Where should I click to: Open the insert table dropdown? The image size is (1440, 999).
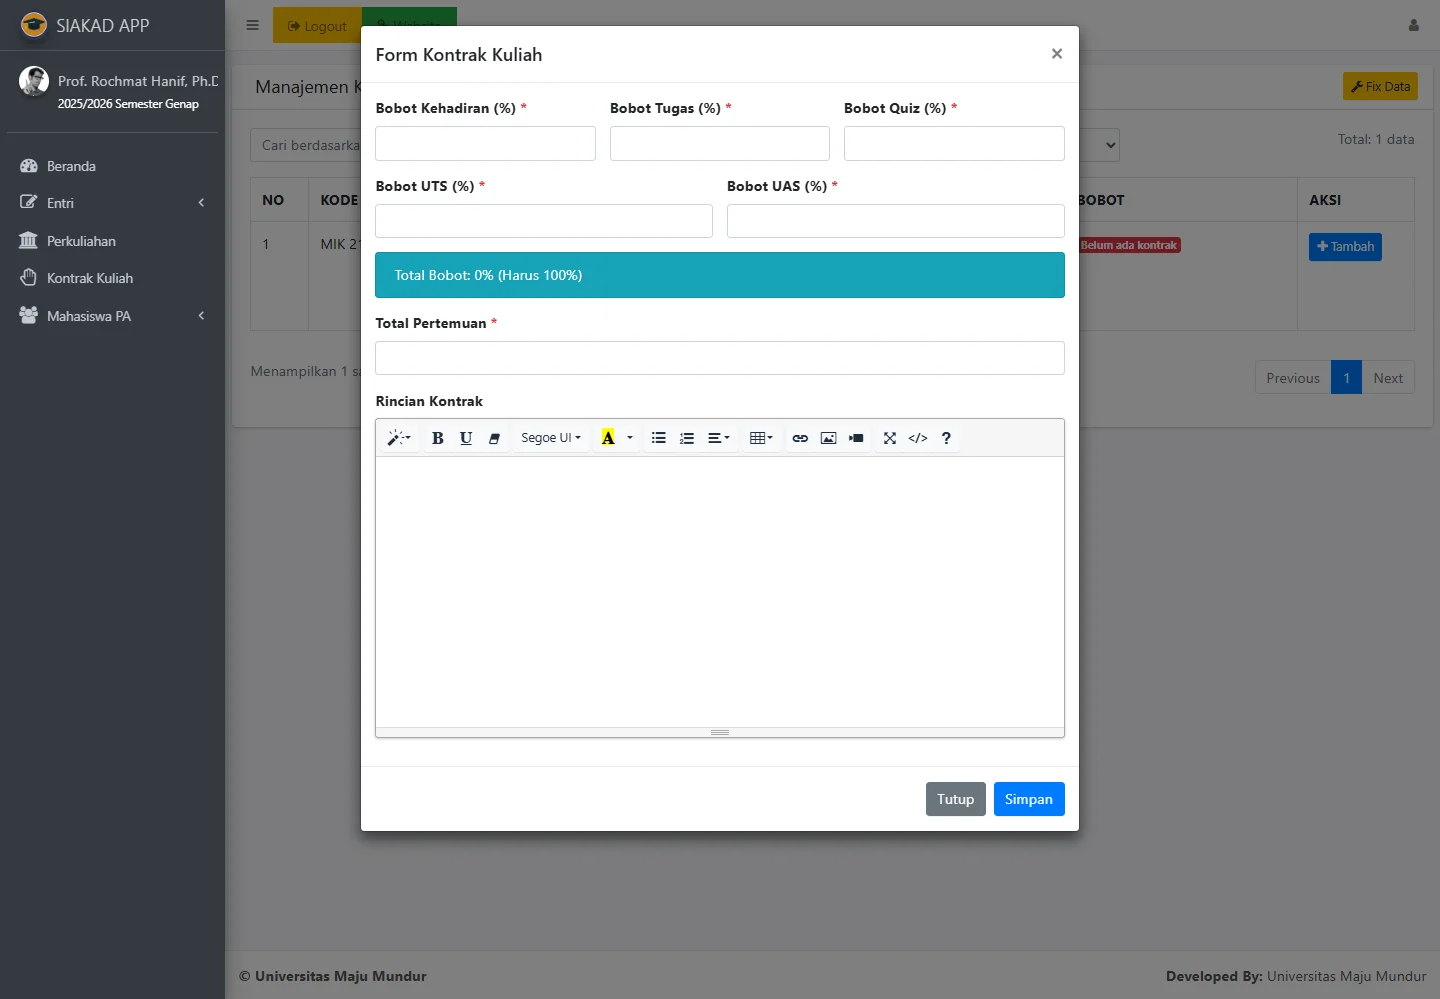pos(761,438)
